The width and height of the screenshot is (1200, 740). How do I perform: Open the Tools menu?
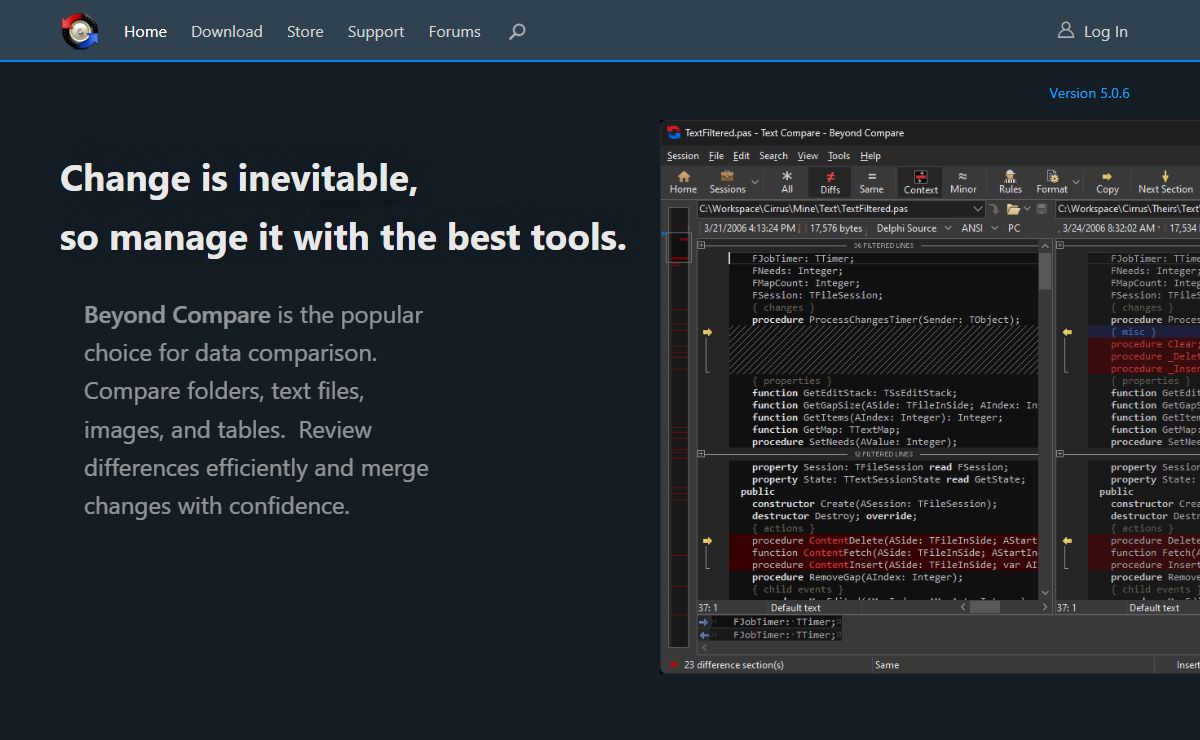[839, 156]
